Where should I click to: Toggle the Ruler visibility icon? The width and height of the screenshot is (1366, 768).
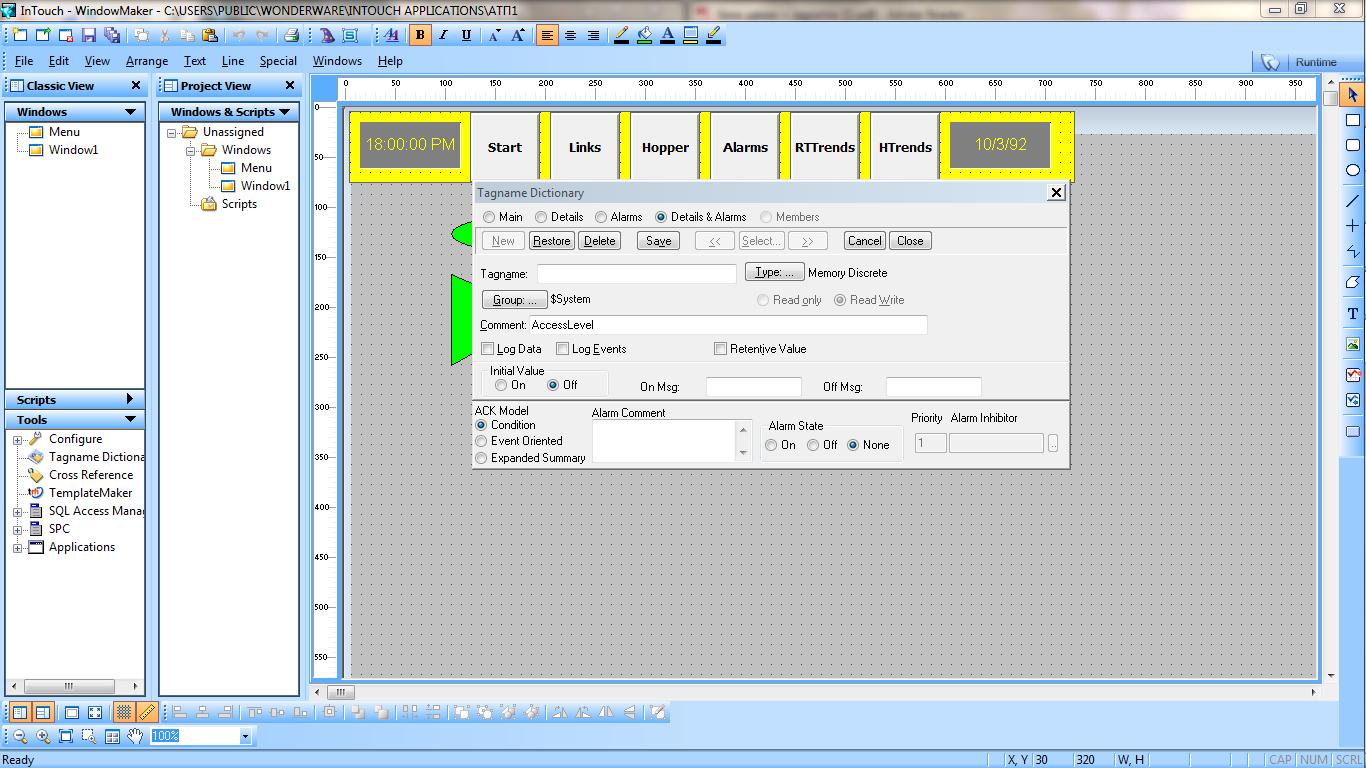click(146, 712)
